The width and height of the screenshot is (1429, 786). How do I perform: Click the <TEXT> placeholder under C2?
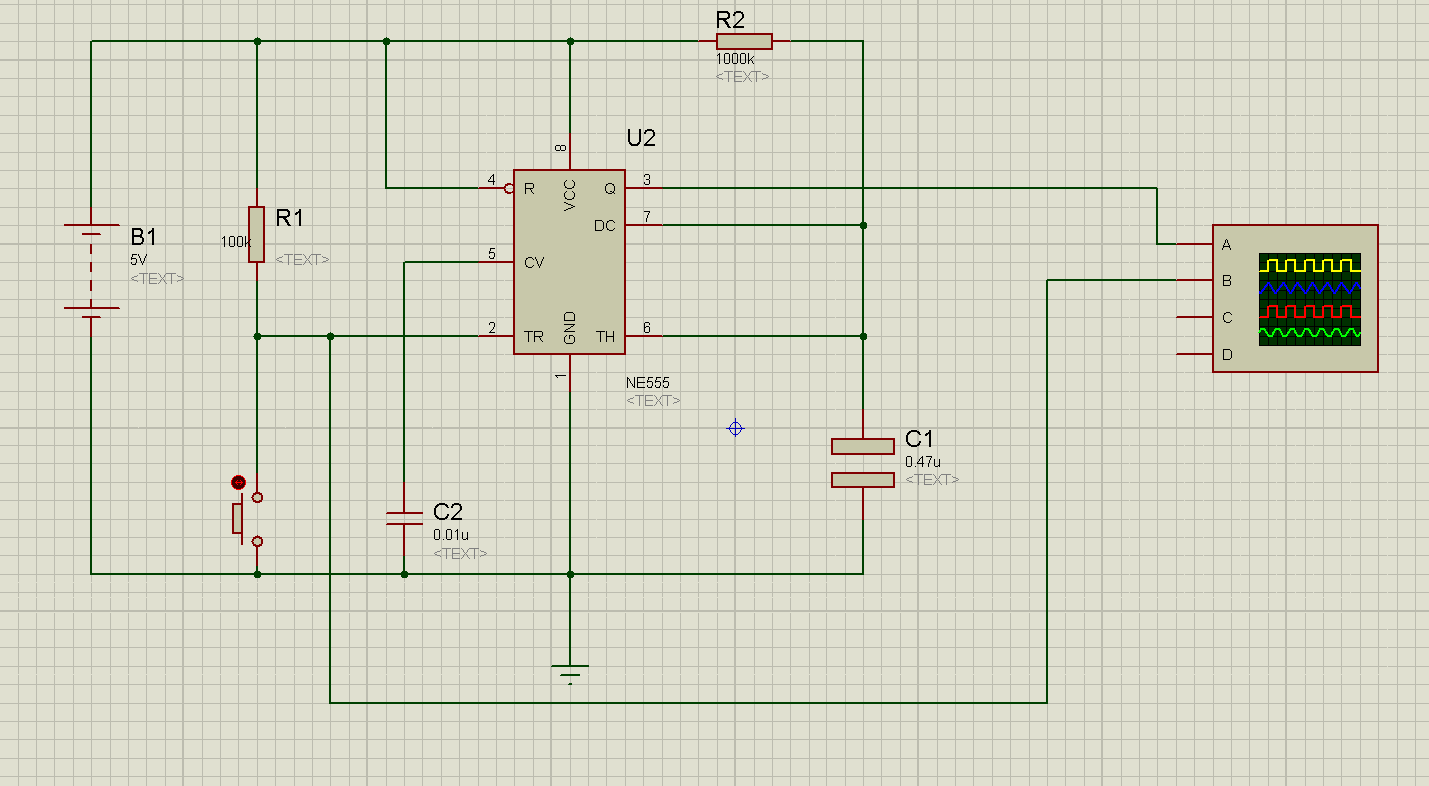pos(460,553)
